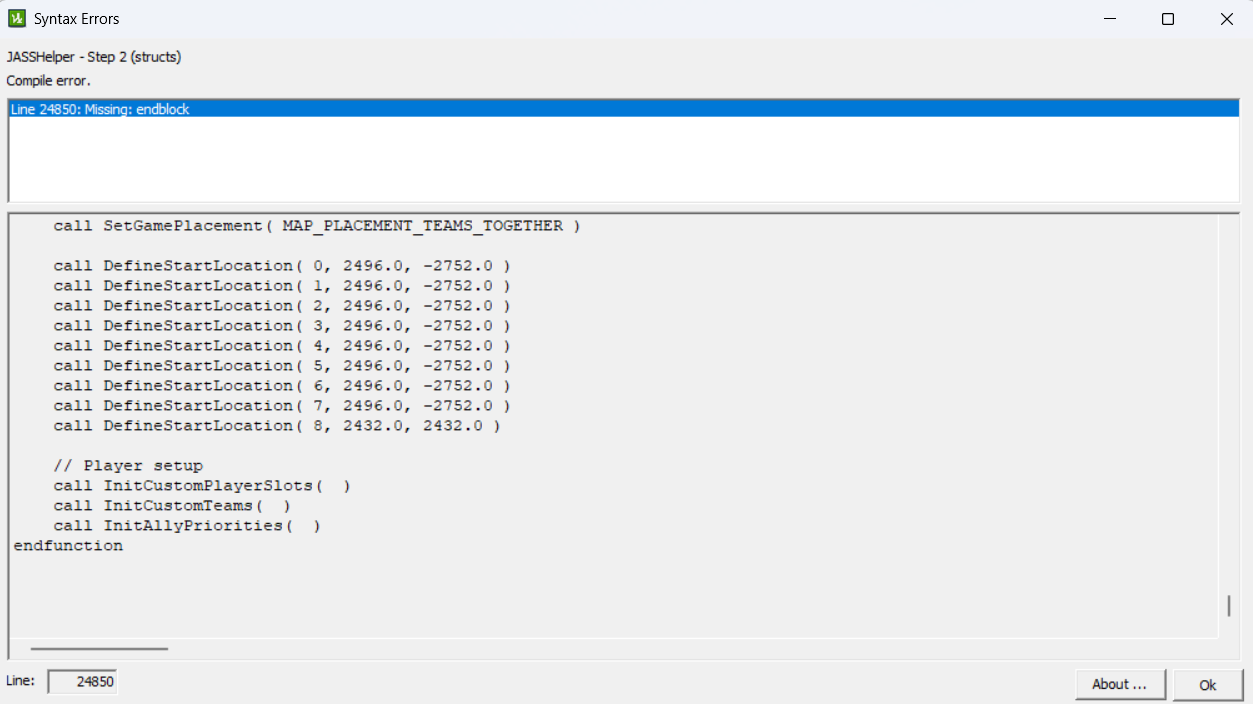Click the InitAllyPriorities call line

(x=187, y=526)
